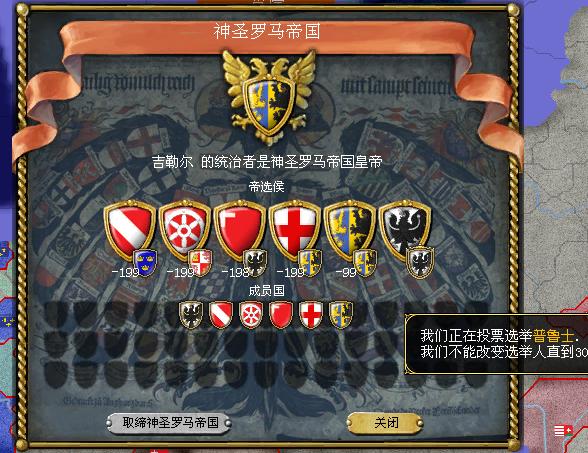Open the red cross member shield under 成员国
Image resolution: width=588 pixels, height=453 pixels.
tap(311, 315)
